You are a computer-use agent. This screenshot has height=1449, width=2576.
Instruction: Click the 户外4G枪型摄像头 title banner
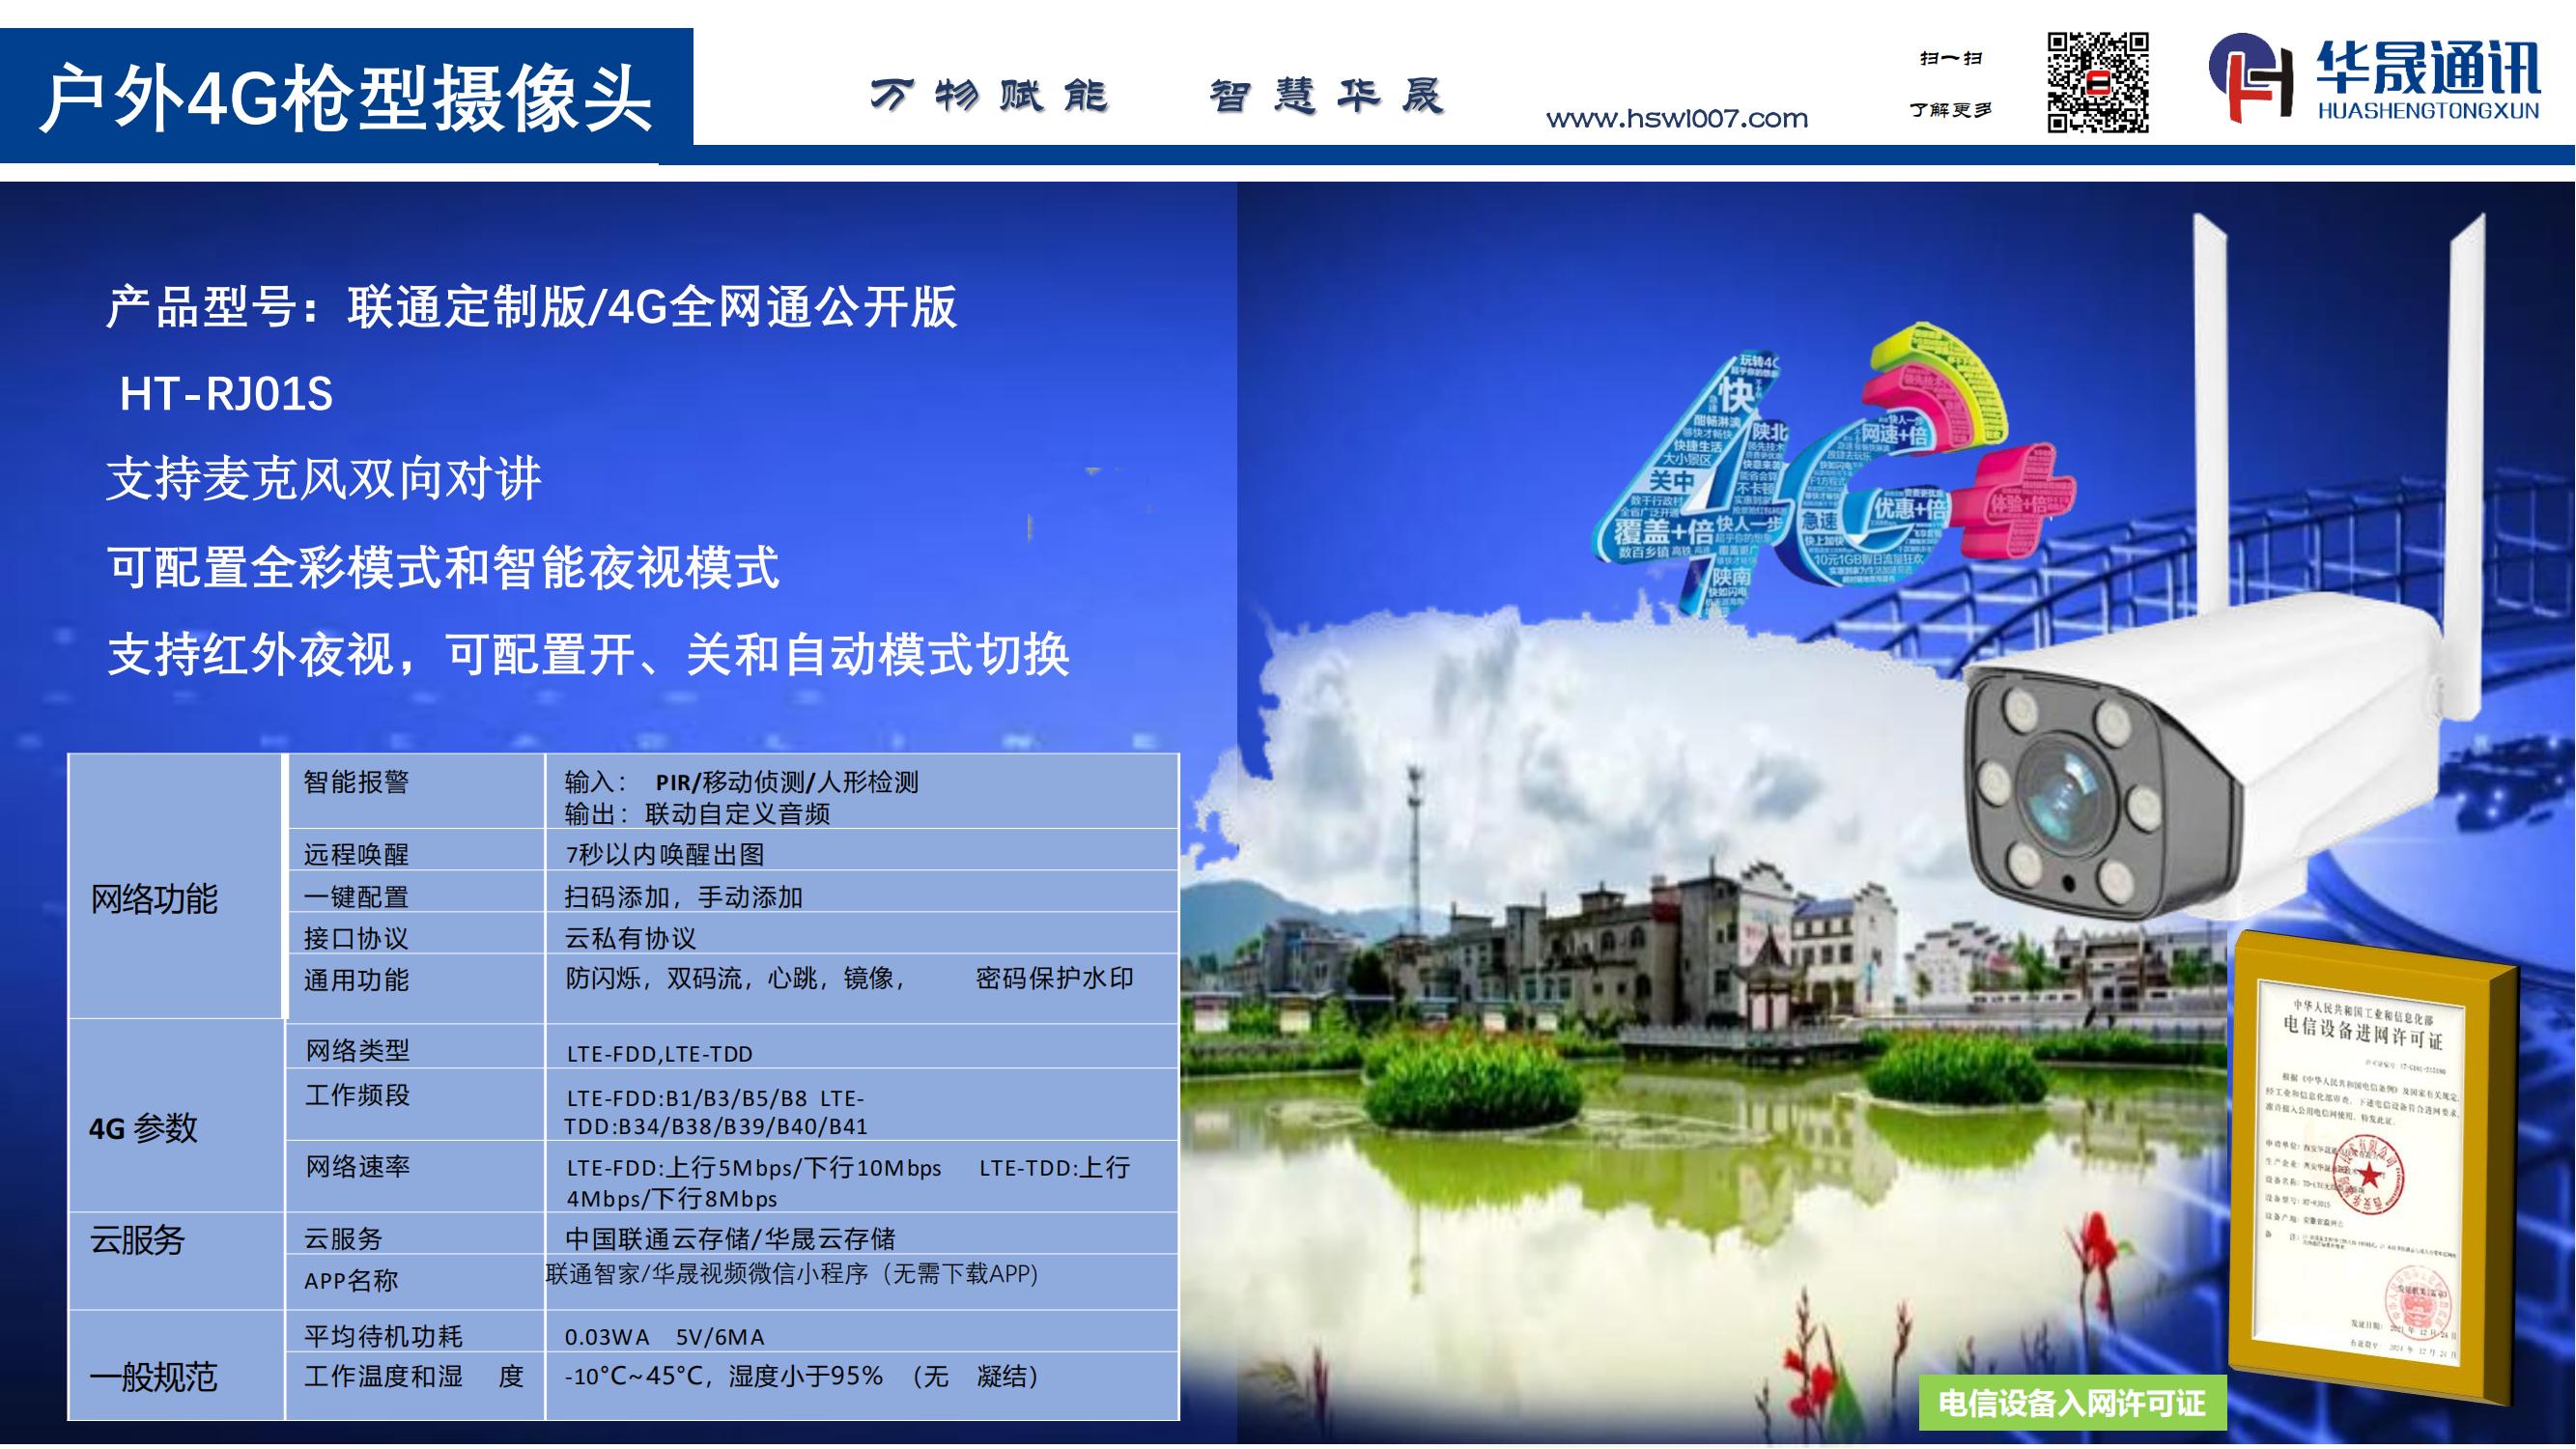(346, 97)
